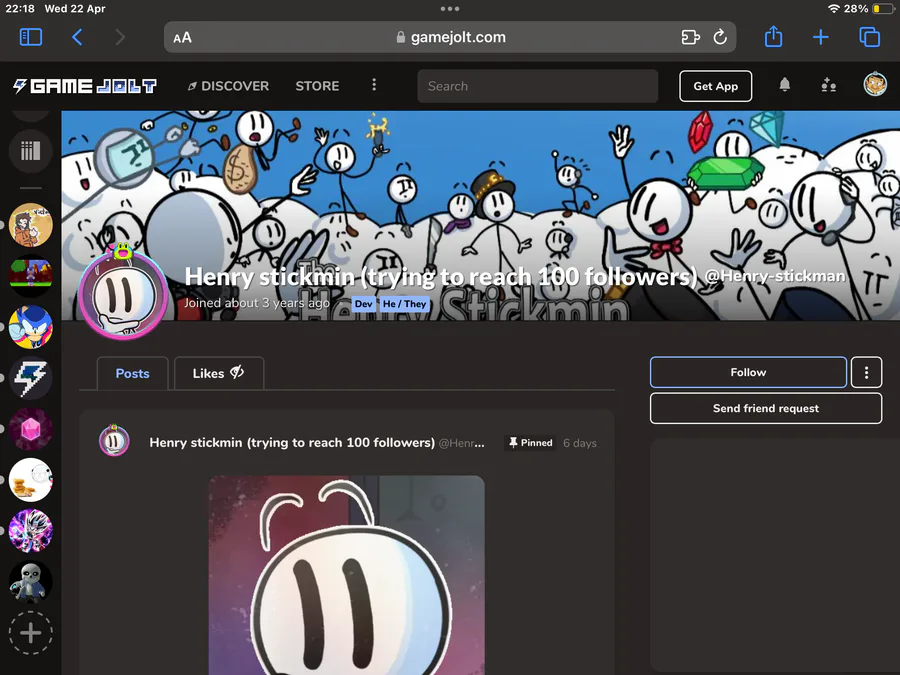
Task: Open the Safari share sheet icon
Action: pos(774,37)
